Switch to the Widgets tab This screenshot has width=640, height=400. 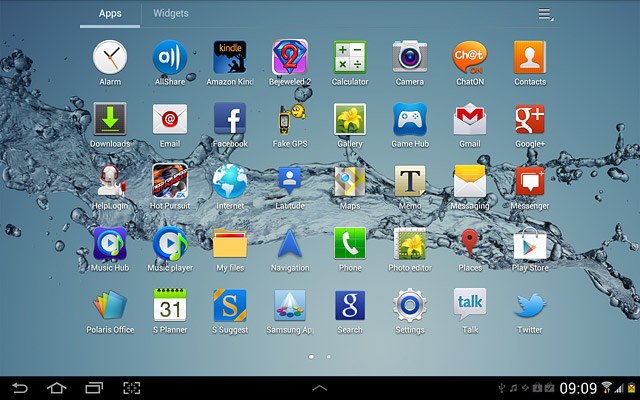[x=171, y=13]
